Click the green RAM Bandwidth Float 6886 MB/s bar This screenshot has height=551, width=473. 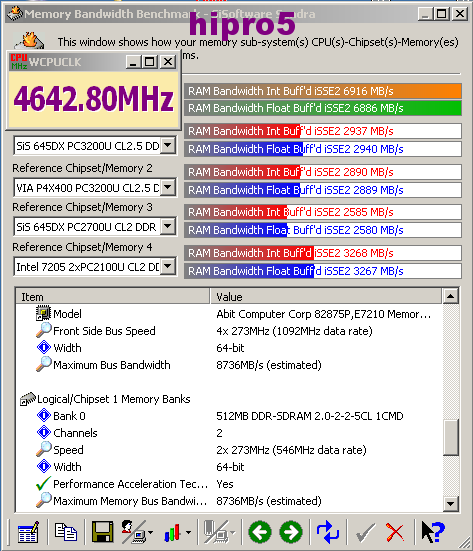coord(323,108)
